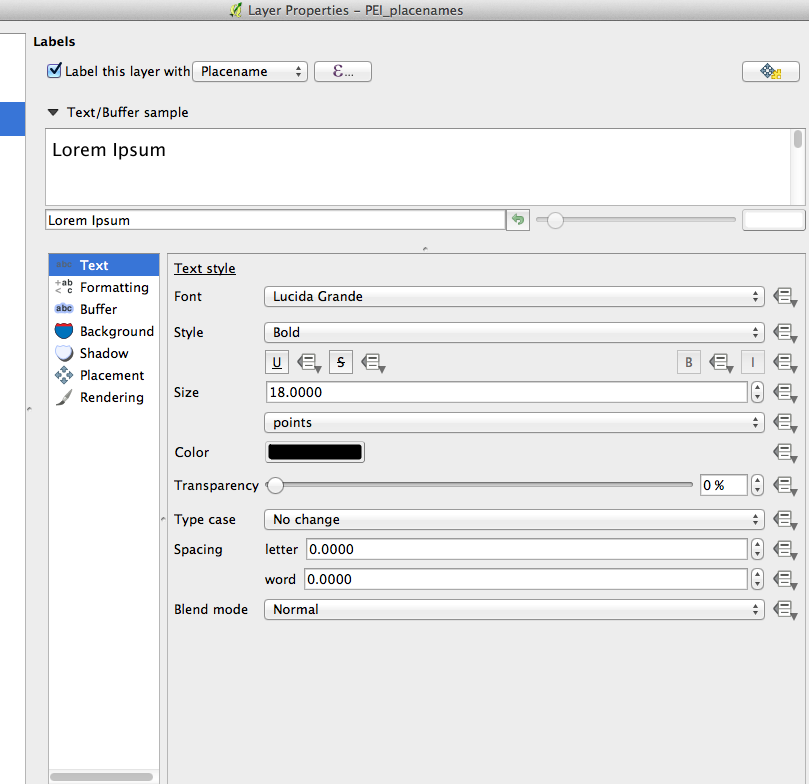
Task: Open the Placement settings tab
Action: tap(111, 375)
